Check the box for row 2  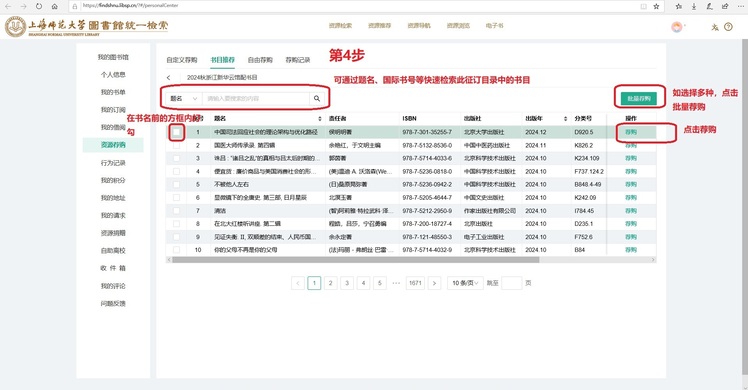(x=177, y=145)
